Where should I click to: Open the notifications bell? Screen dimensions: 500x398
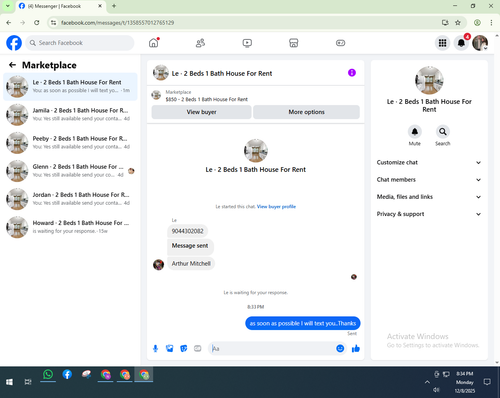(461, 43)
